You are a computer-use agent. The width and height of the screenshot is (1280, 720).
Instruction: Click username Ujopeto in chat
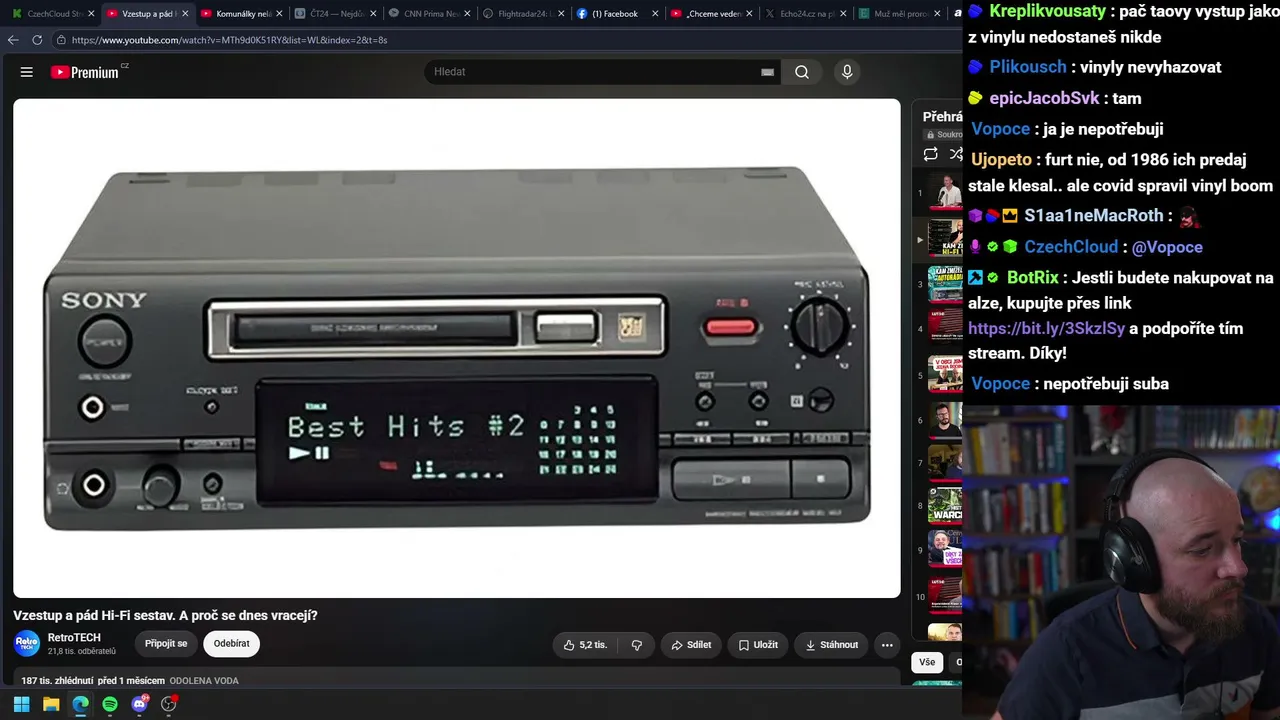click(1001, 160)
